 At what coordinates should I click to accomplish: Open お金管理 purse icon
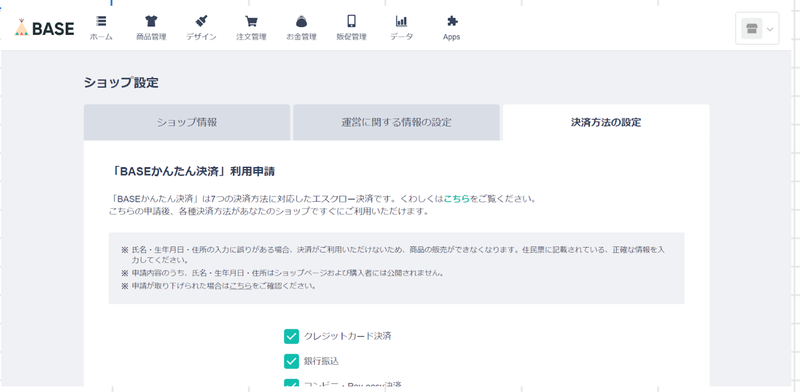[x=302, y=21]
